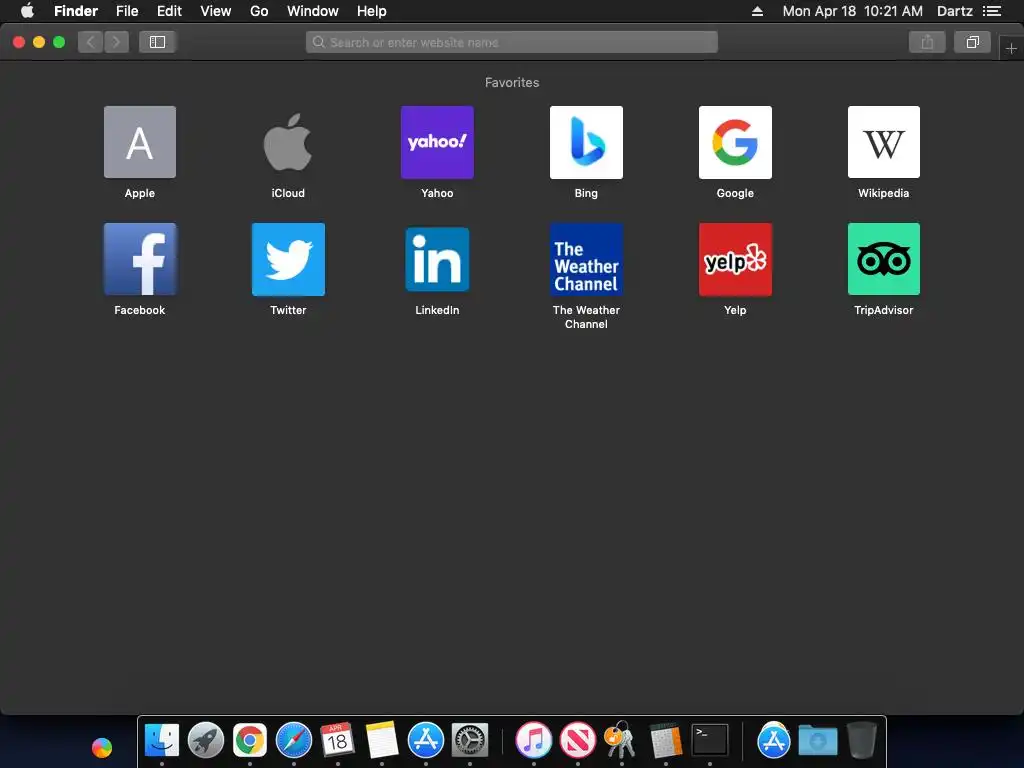Open the Window menu
The image size is (1024, 768).
click(313, 11)
